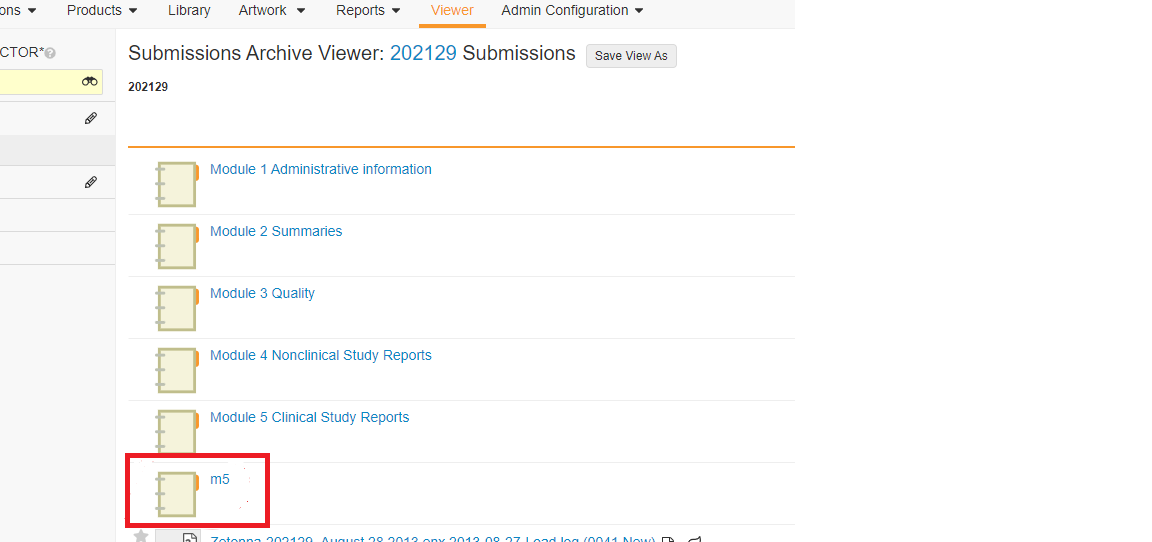This screenshot has width=1152, height=542.
Task: Open the 202129 link in the page title
Action: (423, 54)
